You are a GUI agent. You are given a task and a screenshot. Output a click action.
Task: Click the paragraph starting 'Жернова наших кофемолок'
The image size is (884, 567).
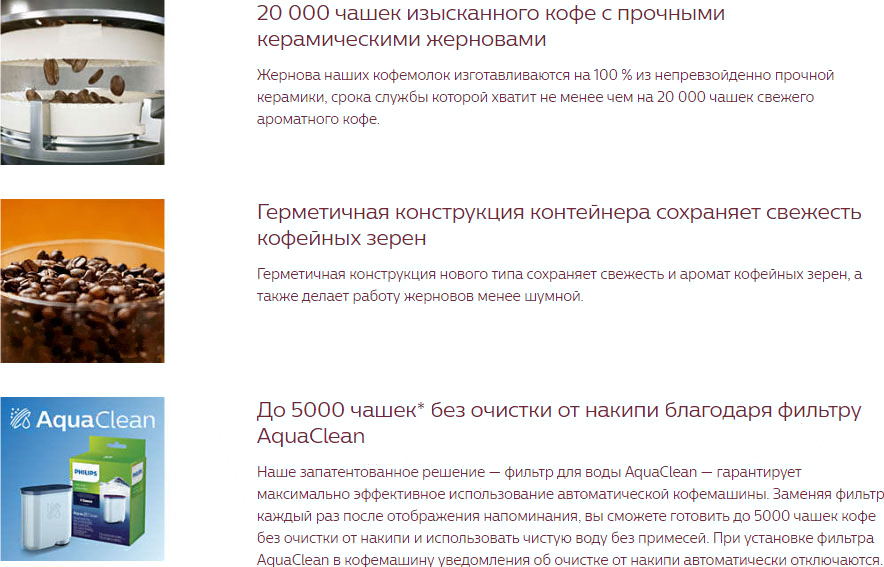[x=545, y=97]
